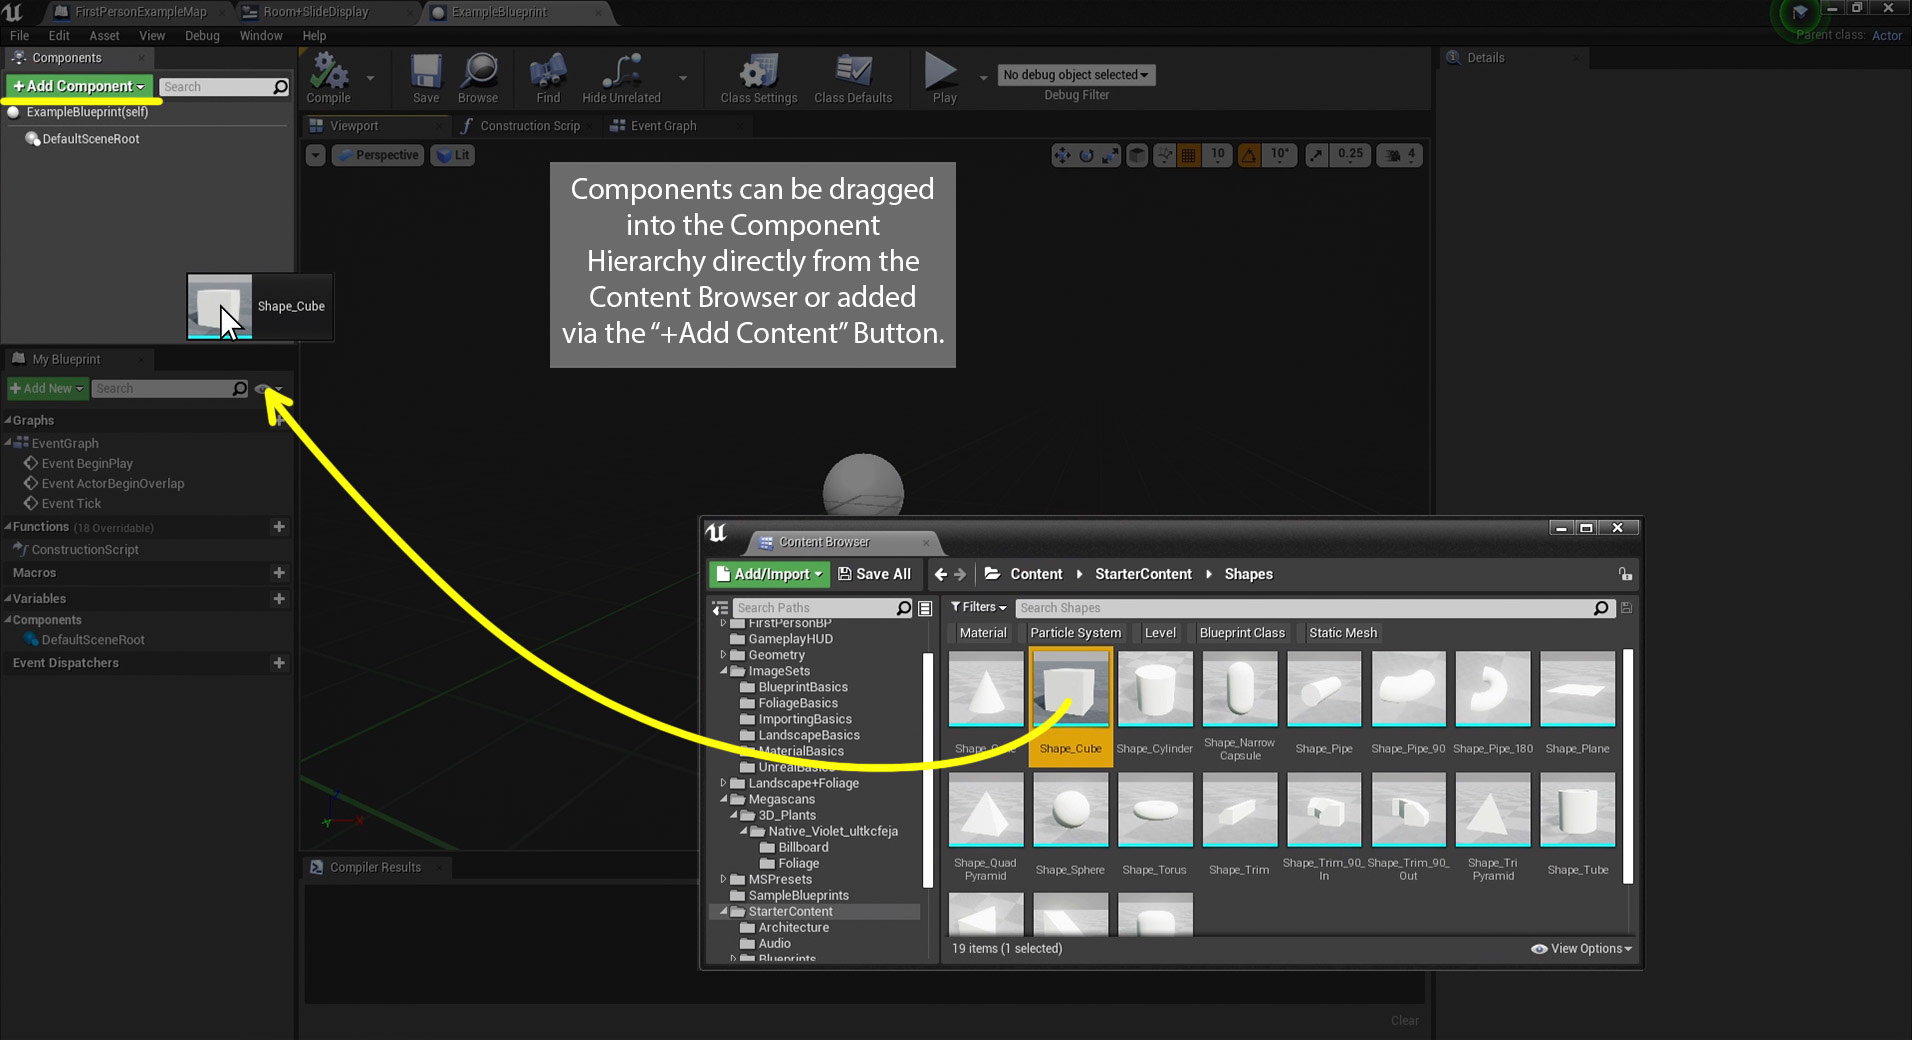
Task: Add new variable with plus icon
Action: point(279,599)
